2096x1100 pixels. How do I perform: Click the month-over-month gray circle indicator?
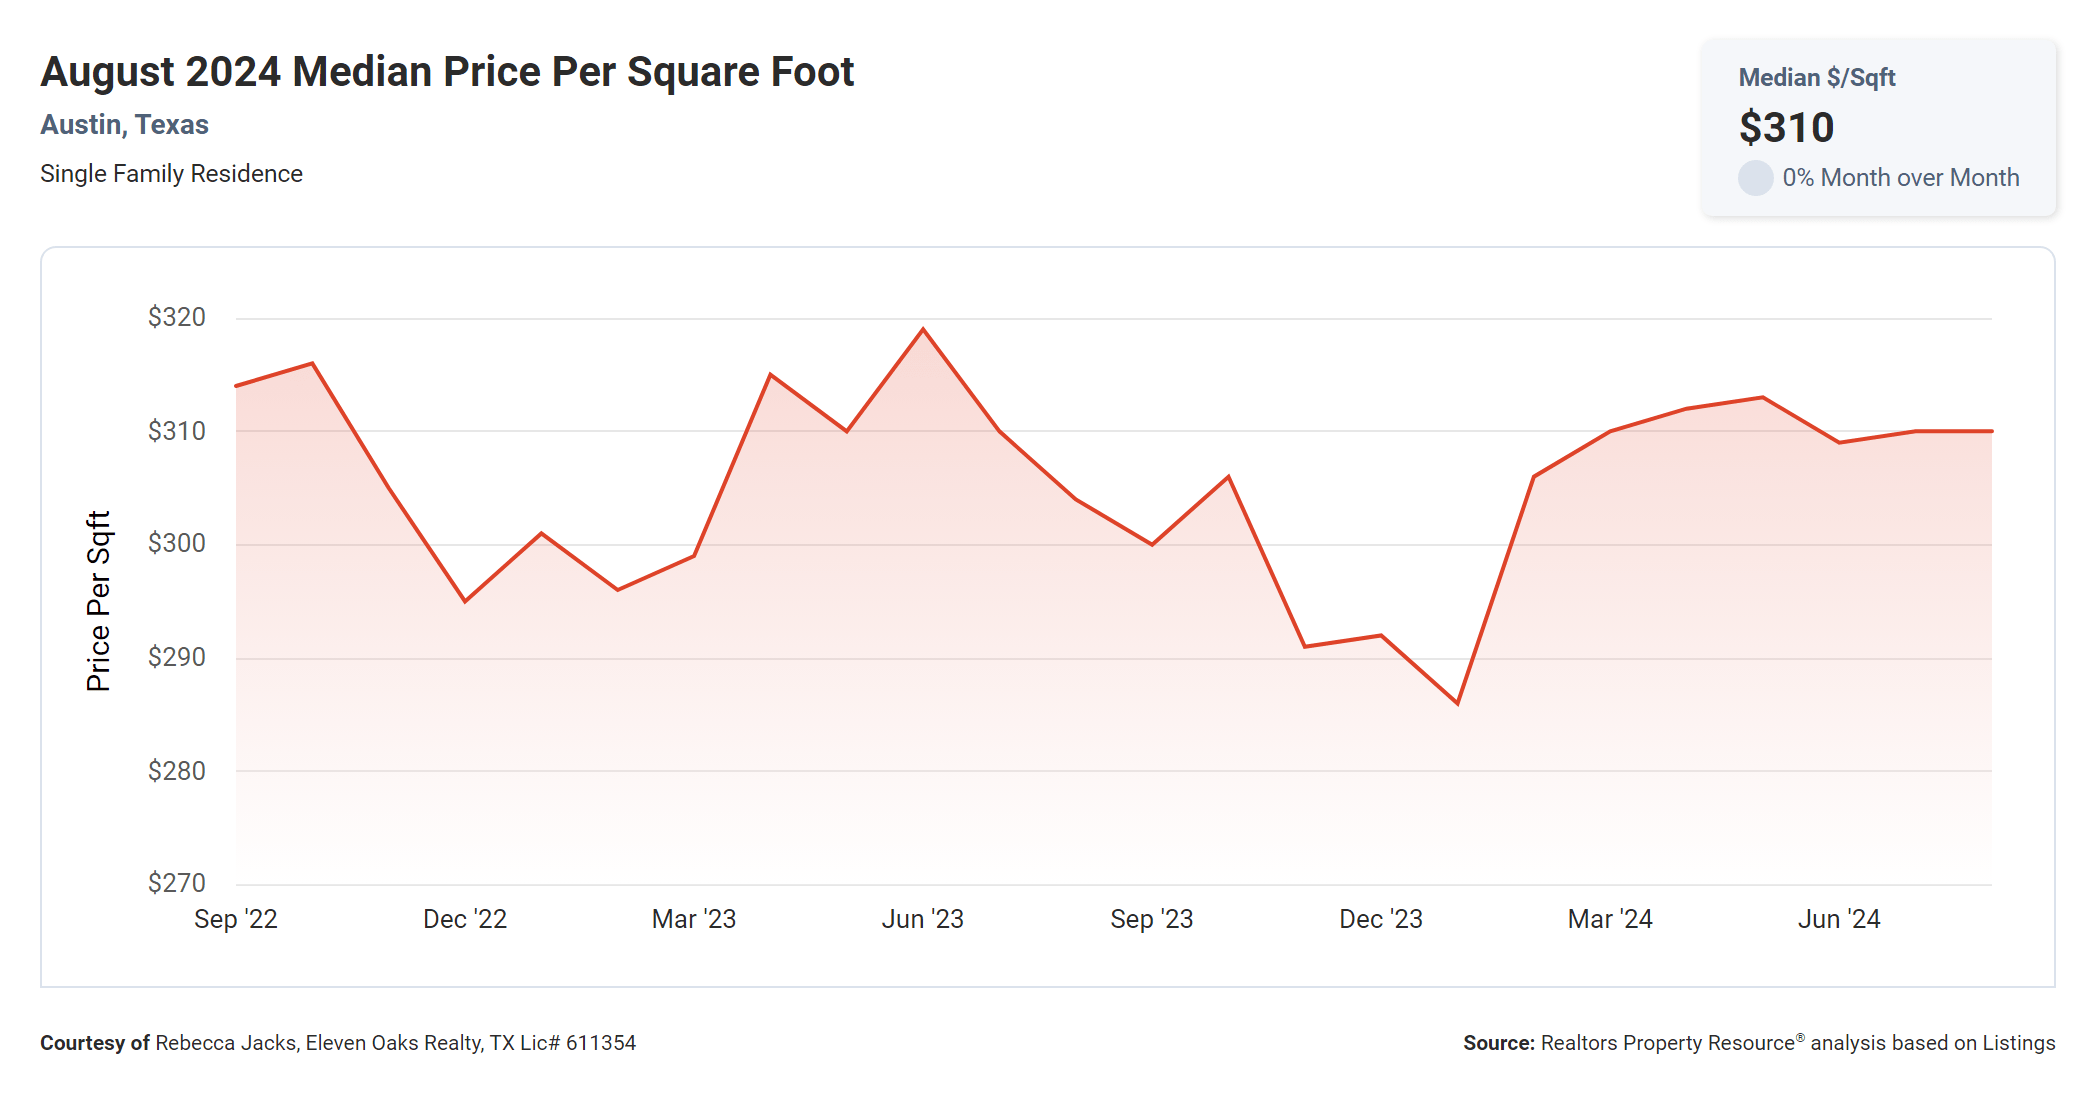point(1755,178)
